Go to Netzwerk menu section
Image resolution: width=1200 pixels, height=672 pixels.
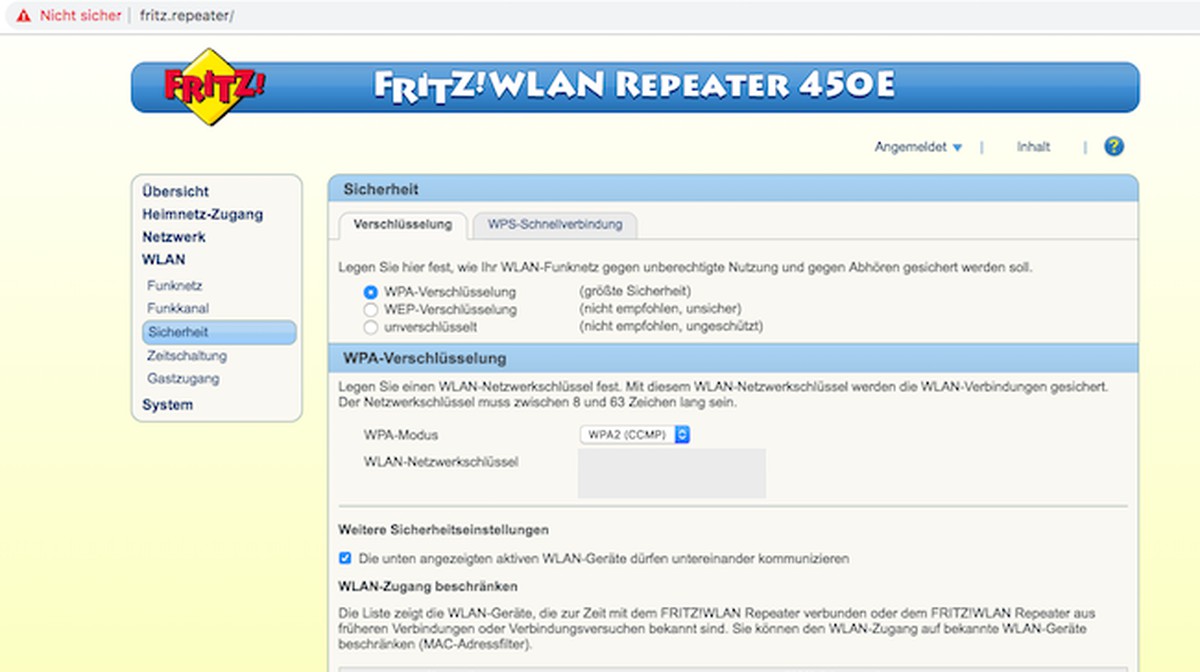pyautogui.click(x=174, y=237)
